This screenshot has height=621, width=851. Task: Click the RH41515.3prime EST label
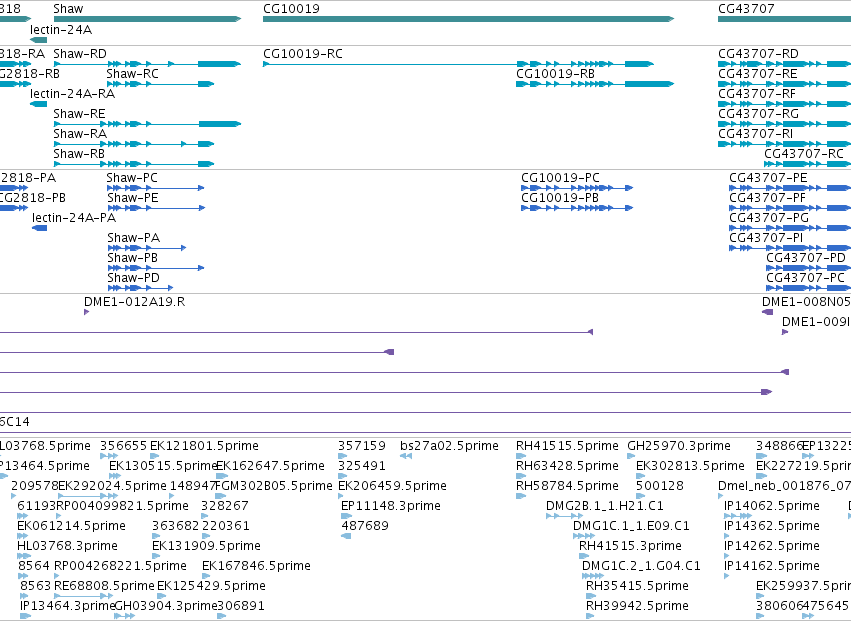tap(631, 546)
